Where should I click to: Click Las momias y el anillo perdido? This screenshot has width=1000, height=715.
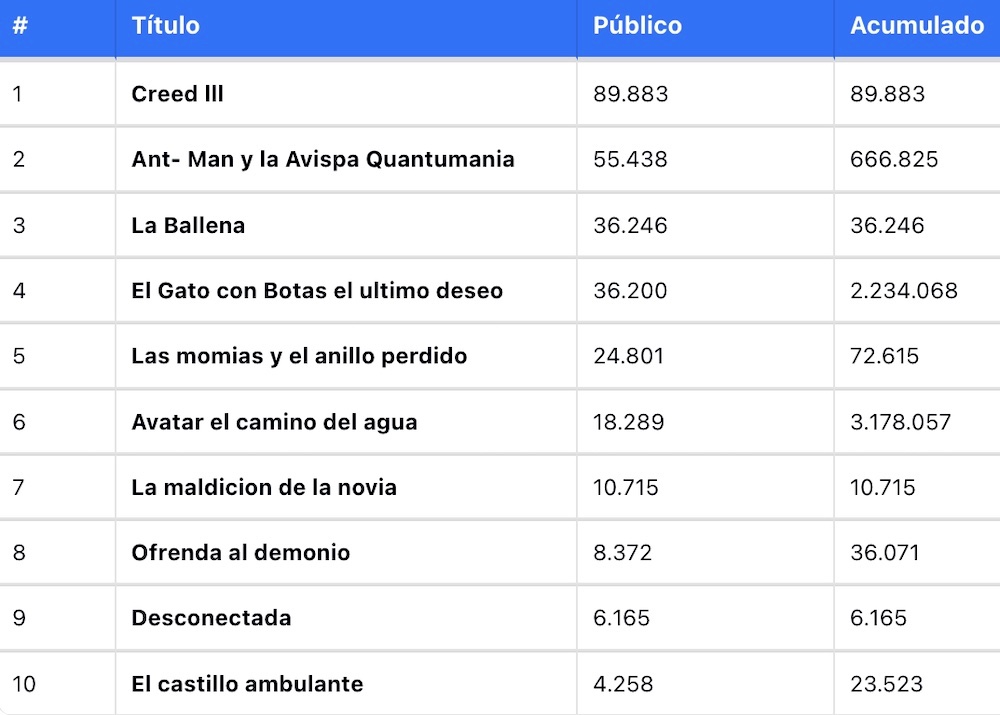[299, 356]
